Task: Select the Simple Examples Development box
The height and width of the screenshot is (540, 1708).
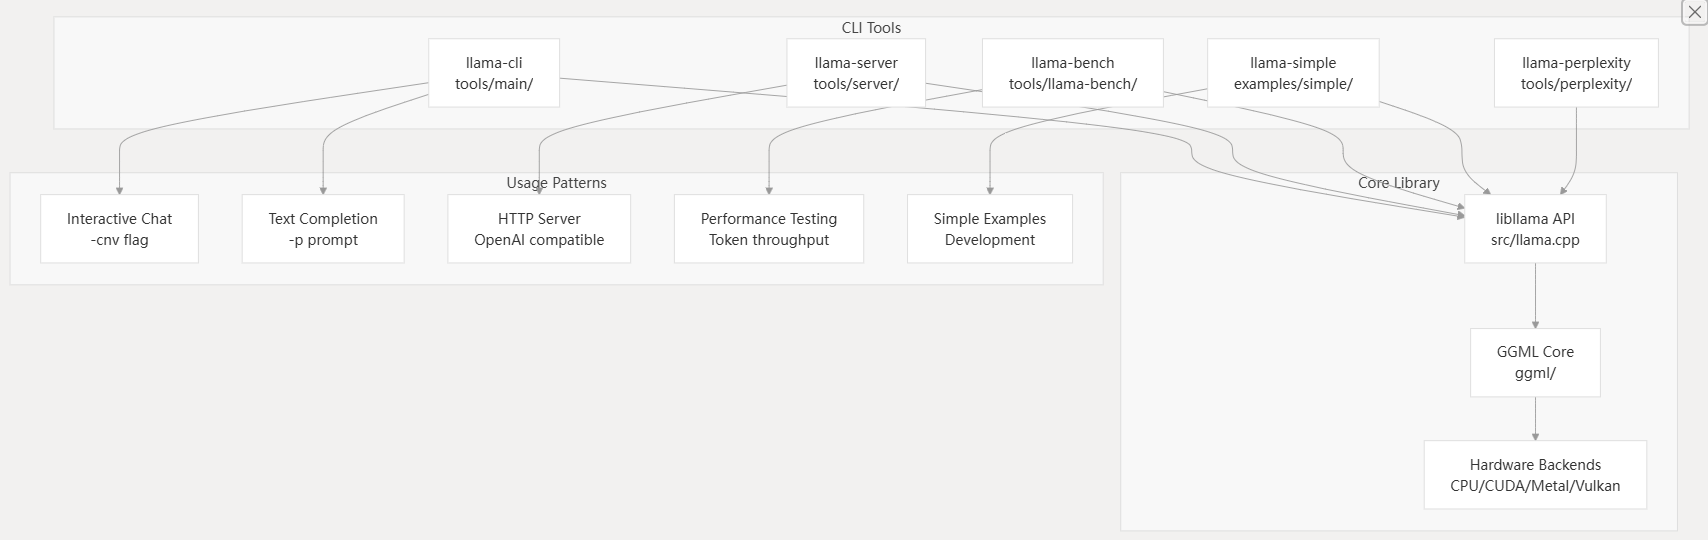Action: click(x=990, y=229)
